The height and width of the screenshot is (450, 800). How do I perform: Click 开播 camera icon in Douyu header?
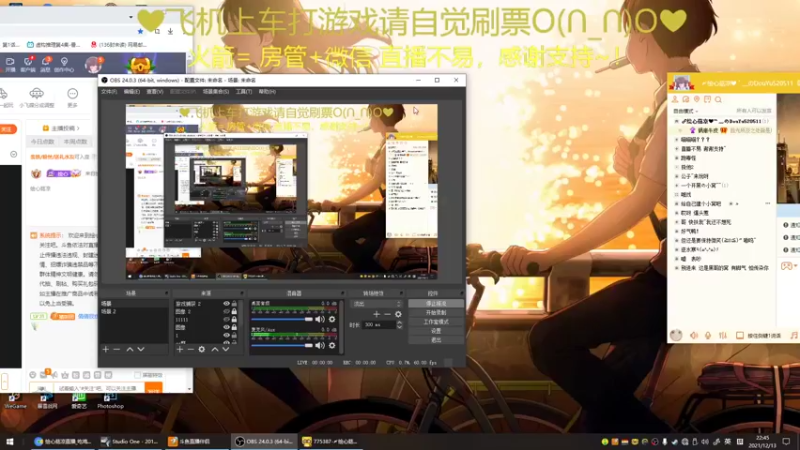10,61
